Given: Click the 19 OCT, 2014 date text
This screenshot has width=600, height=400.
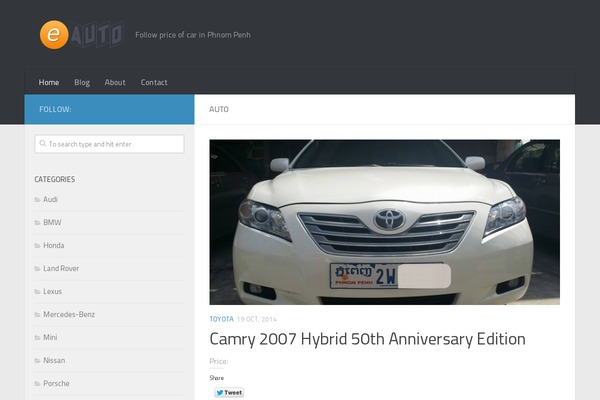Looking at the screenshot, I should coord(256,319).
